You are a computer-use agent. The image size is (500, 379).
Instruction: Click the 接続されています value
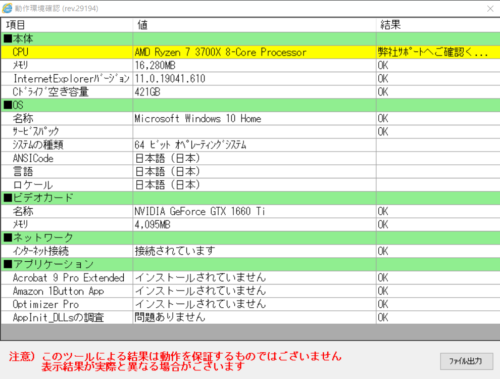tap(175, 251)
